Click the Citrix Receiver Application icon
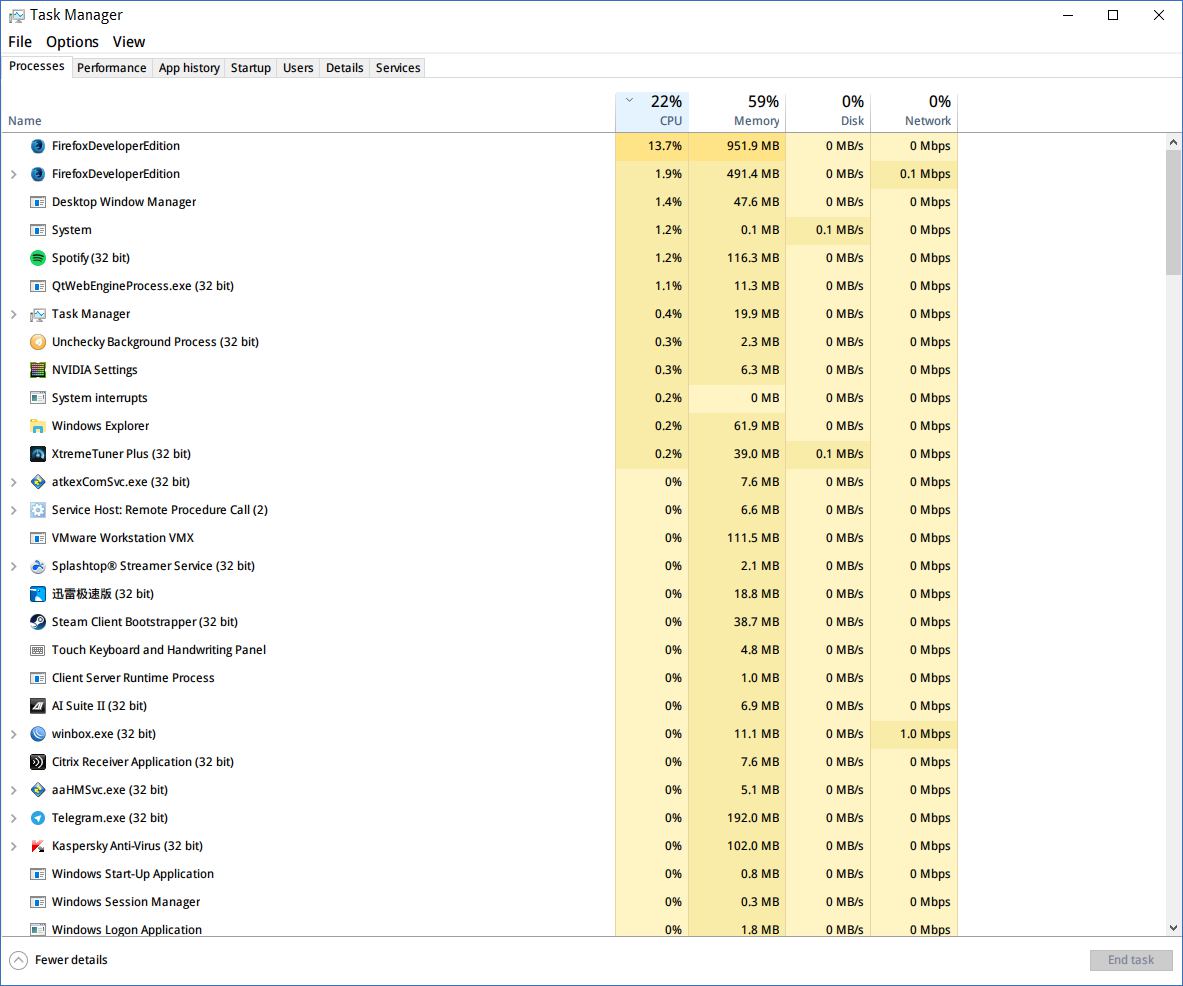Viewport: 1183px width, 986px height. pos(38,762)
